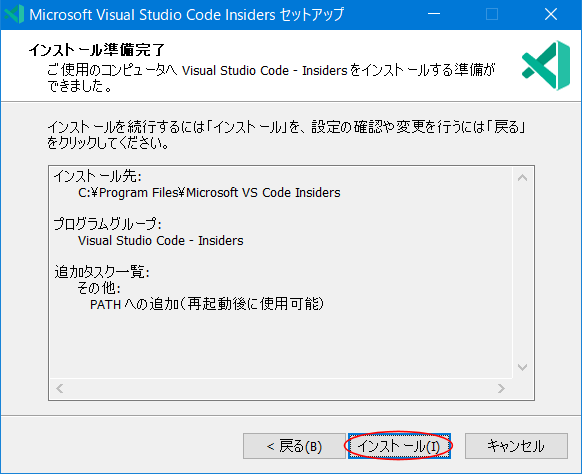The width and height of the screenshot is (582, 474).
Task: Click the disabled maximize window button
Action: (492, 14)
